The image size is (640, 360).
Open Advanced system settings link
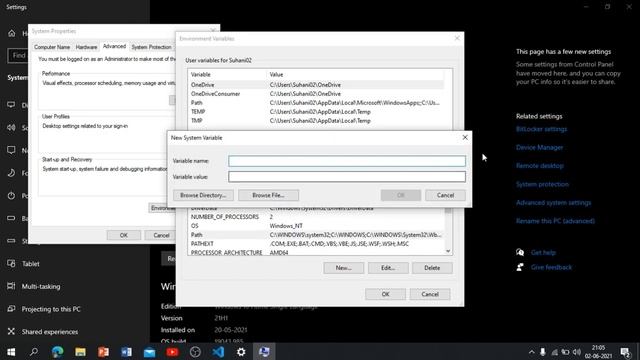[553, 202]
